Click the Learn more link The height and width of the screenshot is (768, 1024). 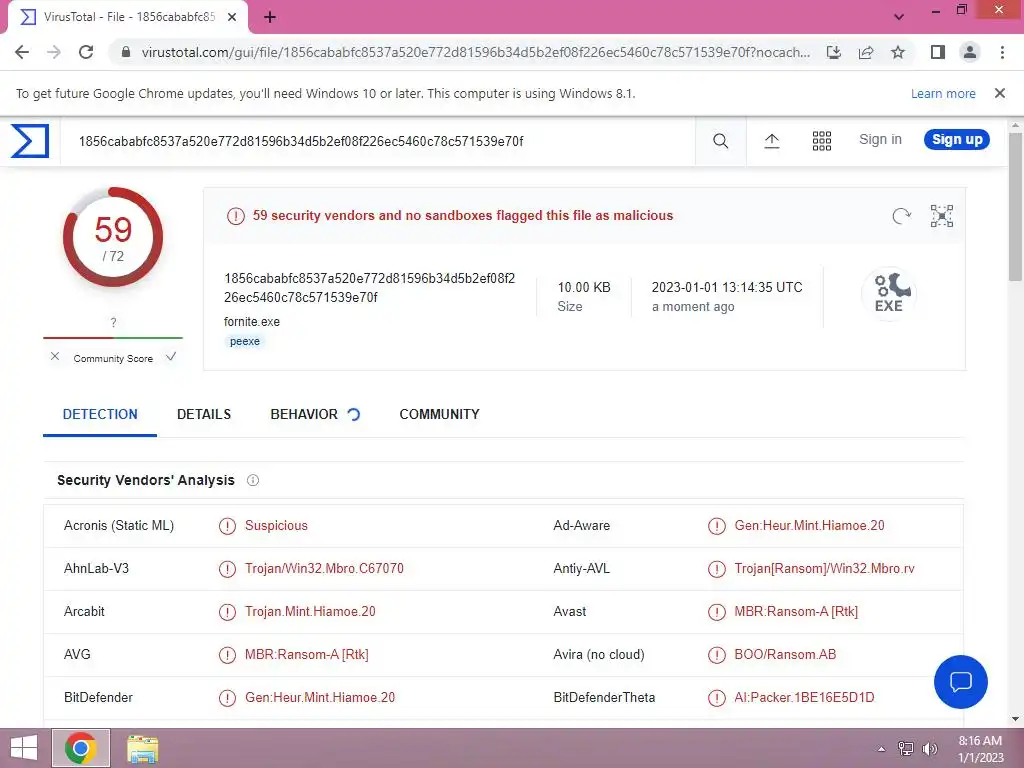coord(943,93)
